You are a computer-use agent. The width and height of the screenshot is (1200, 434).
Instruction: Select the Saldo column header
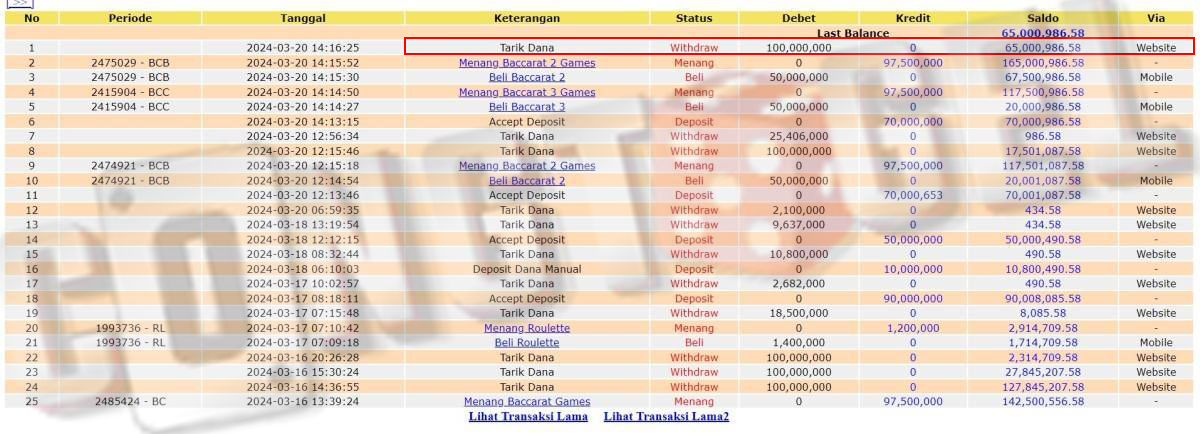coord(1042,18)
